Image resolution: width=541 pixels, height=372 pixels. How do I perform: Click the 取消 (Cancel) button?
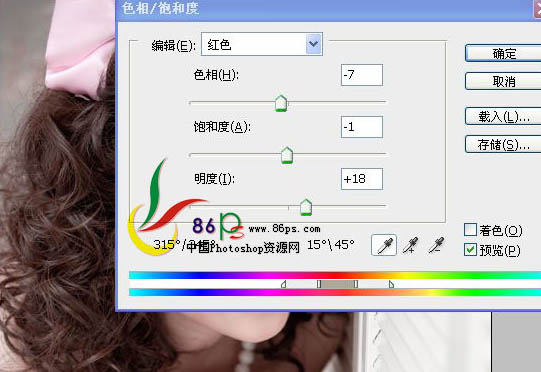503,81
